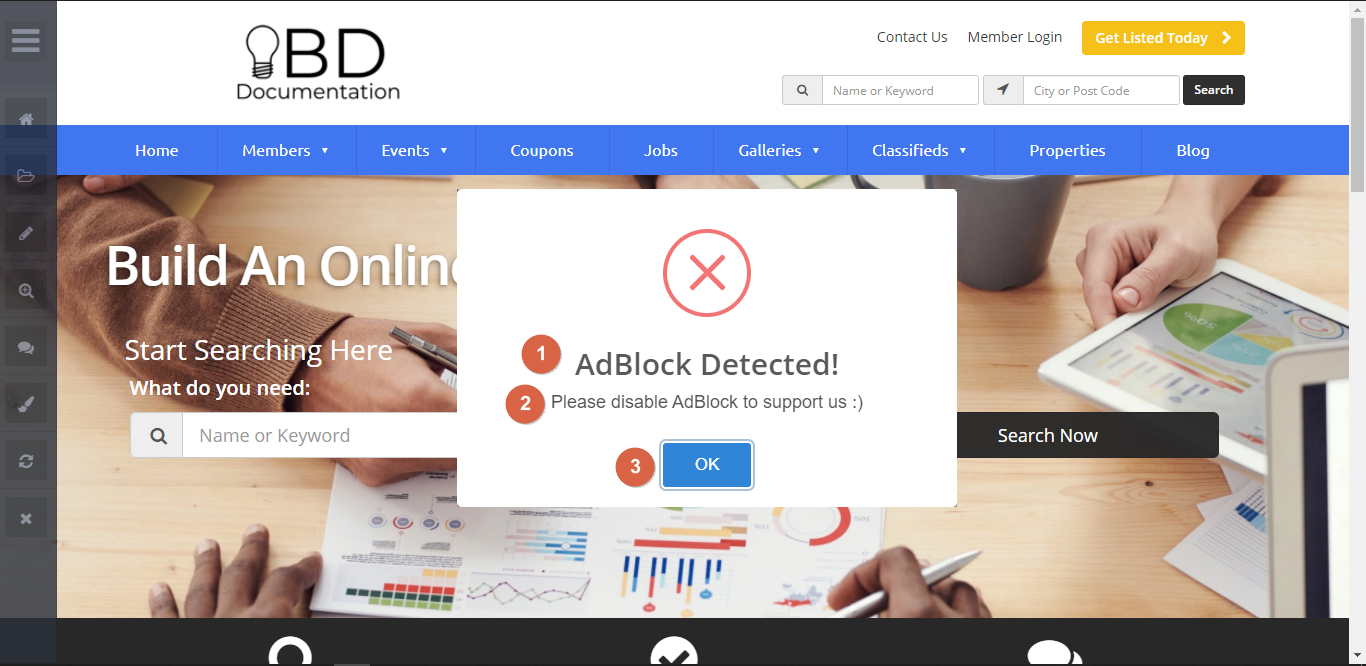The height and width of the screenshot is (666, 1366).
Task: Click the zoom magnifier icon in sidebar
Action: (x=26, y=291)
